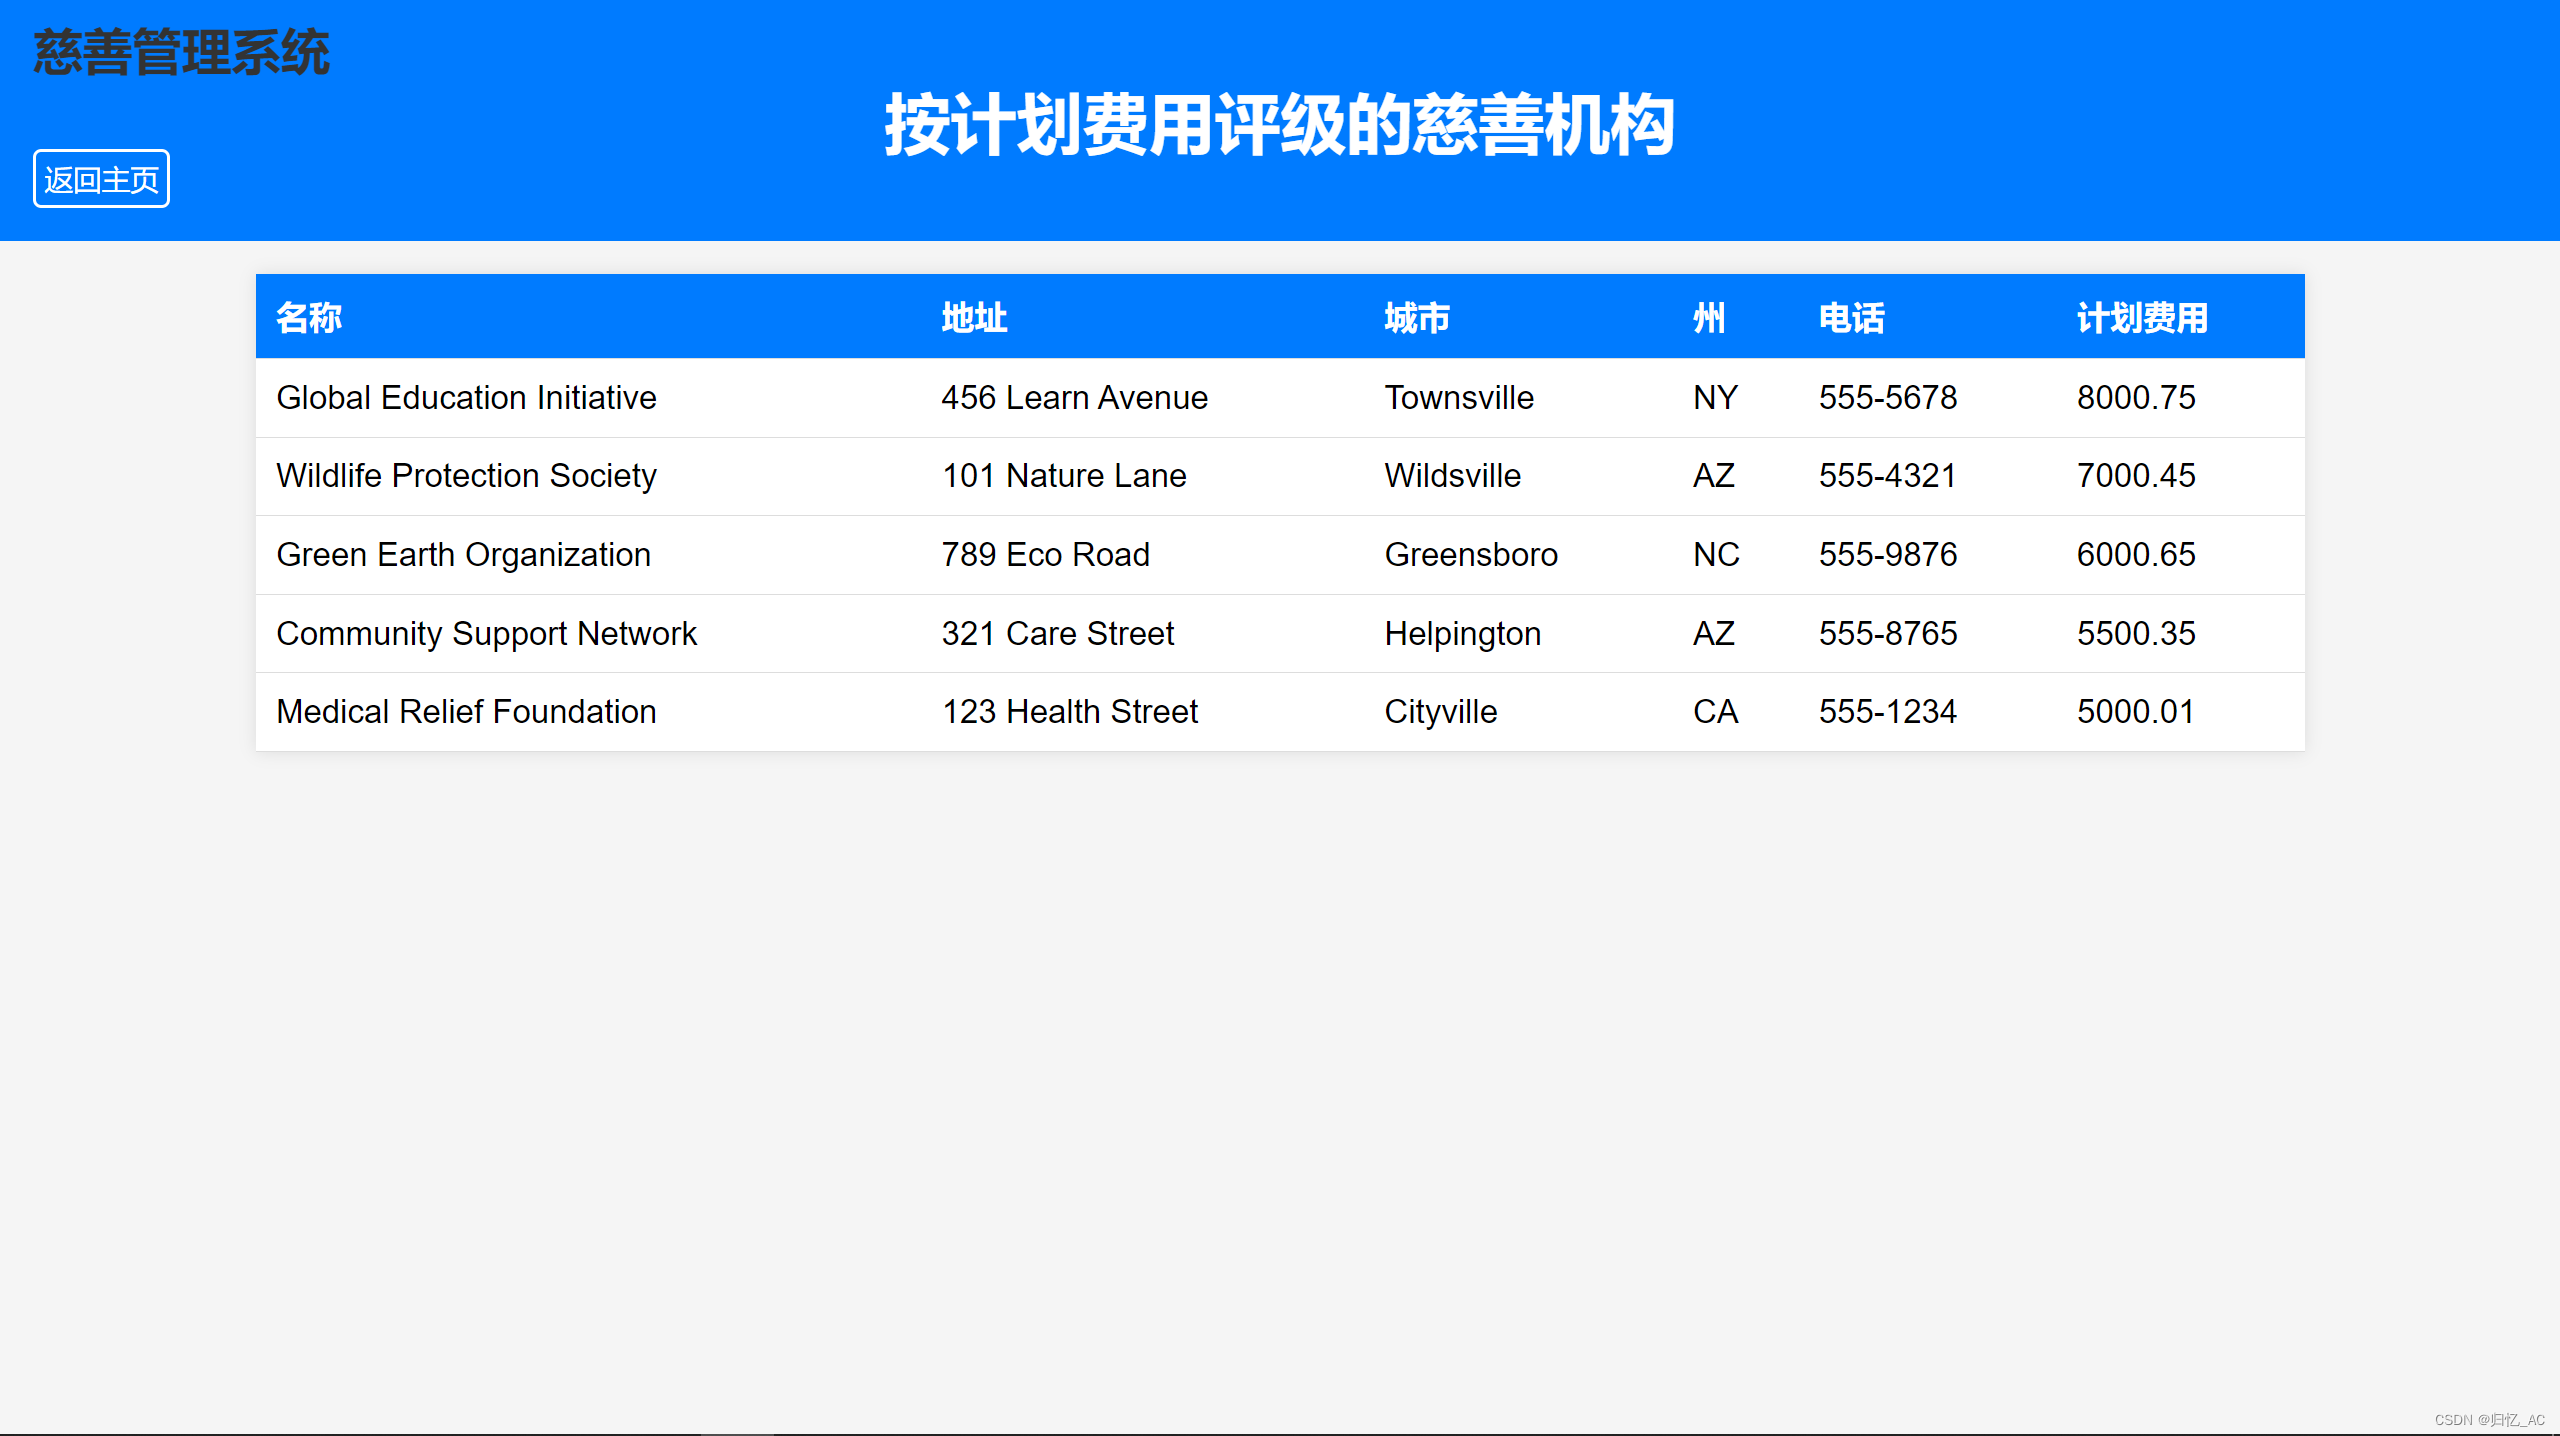Select phone number 555-9876
The width and height of the screenshot is (2560, 1436).
click(1887, 554)
